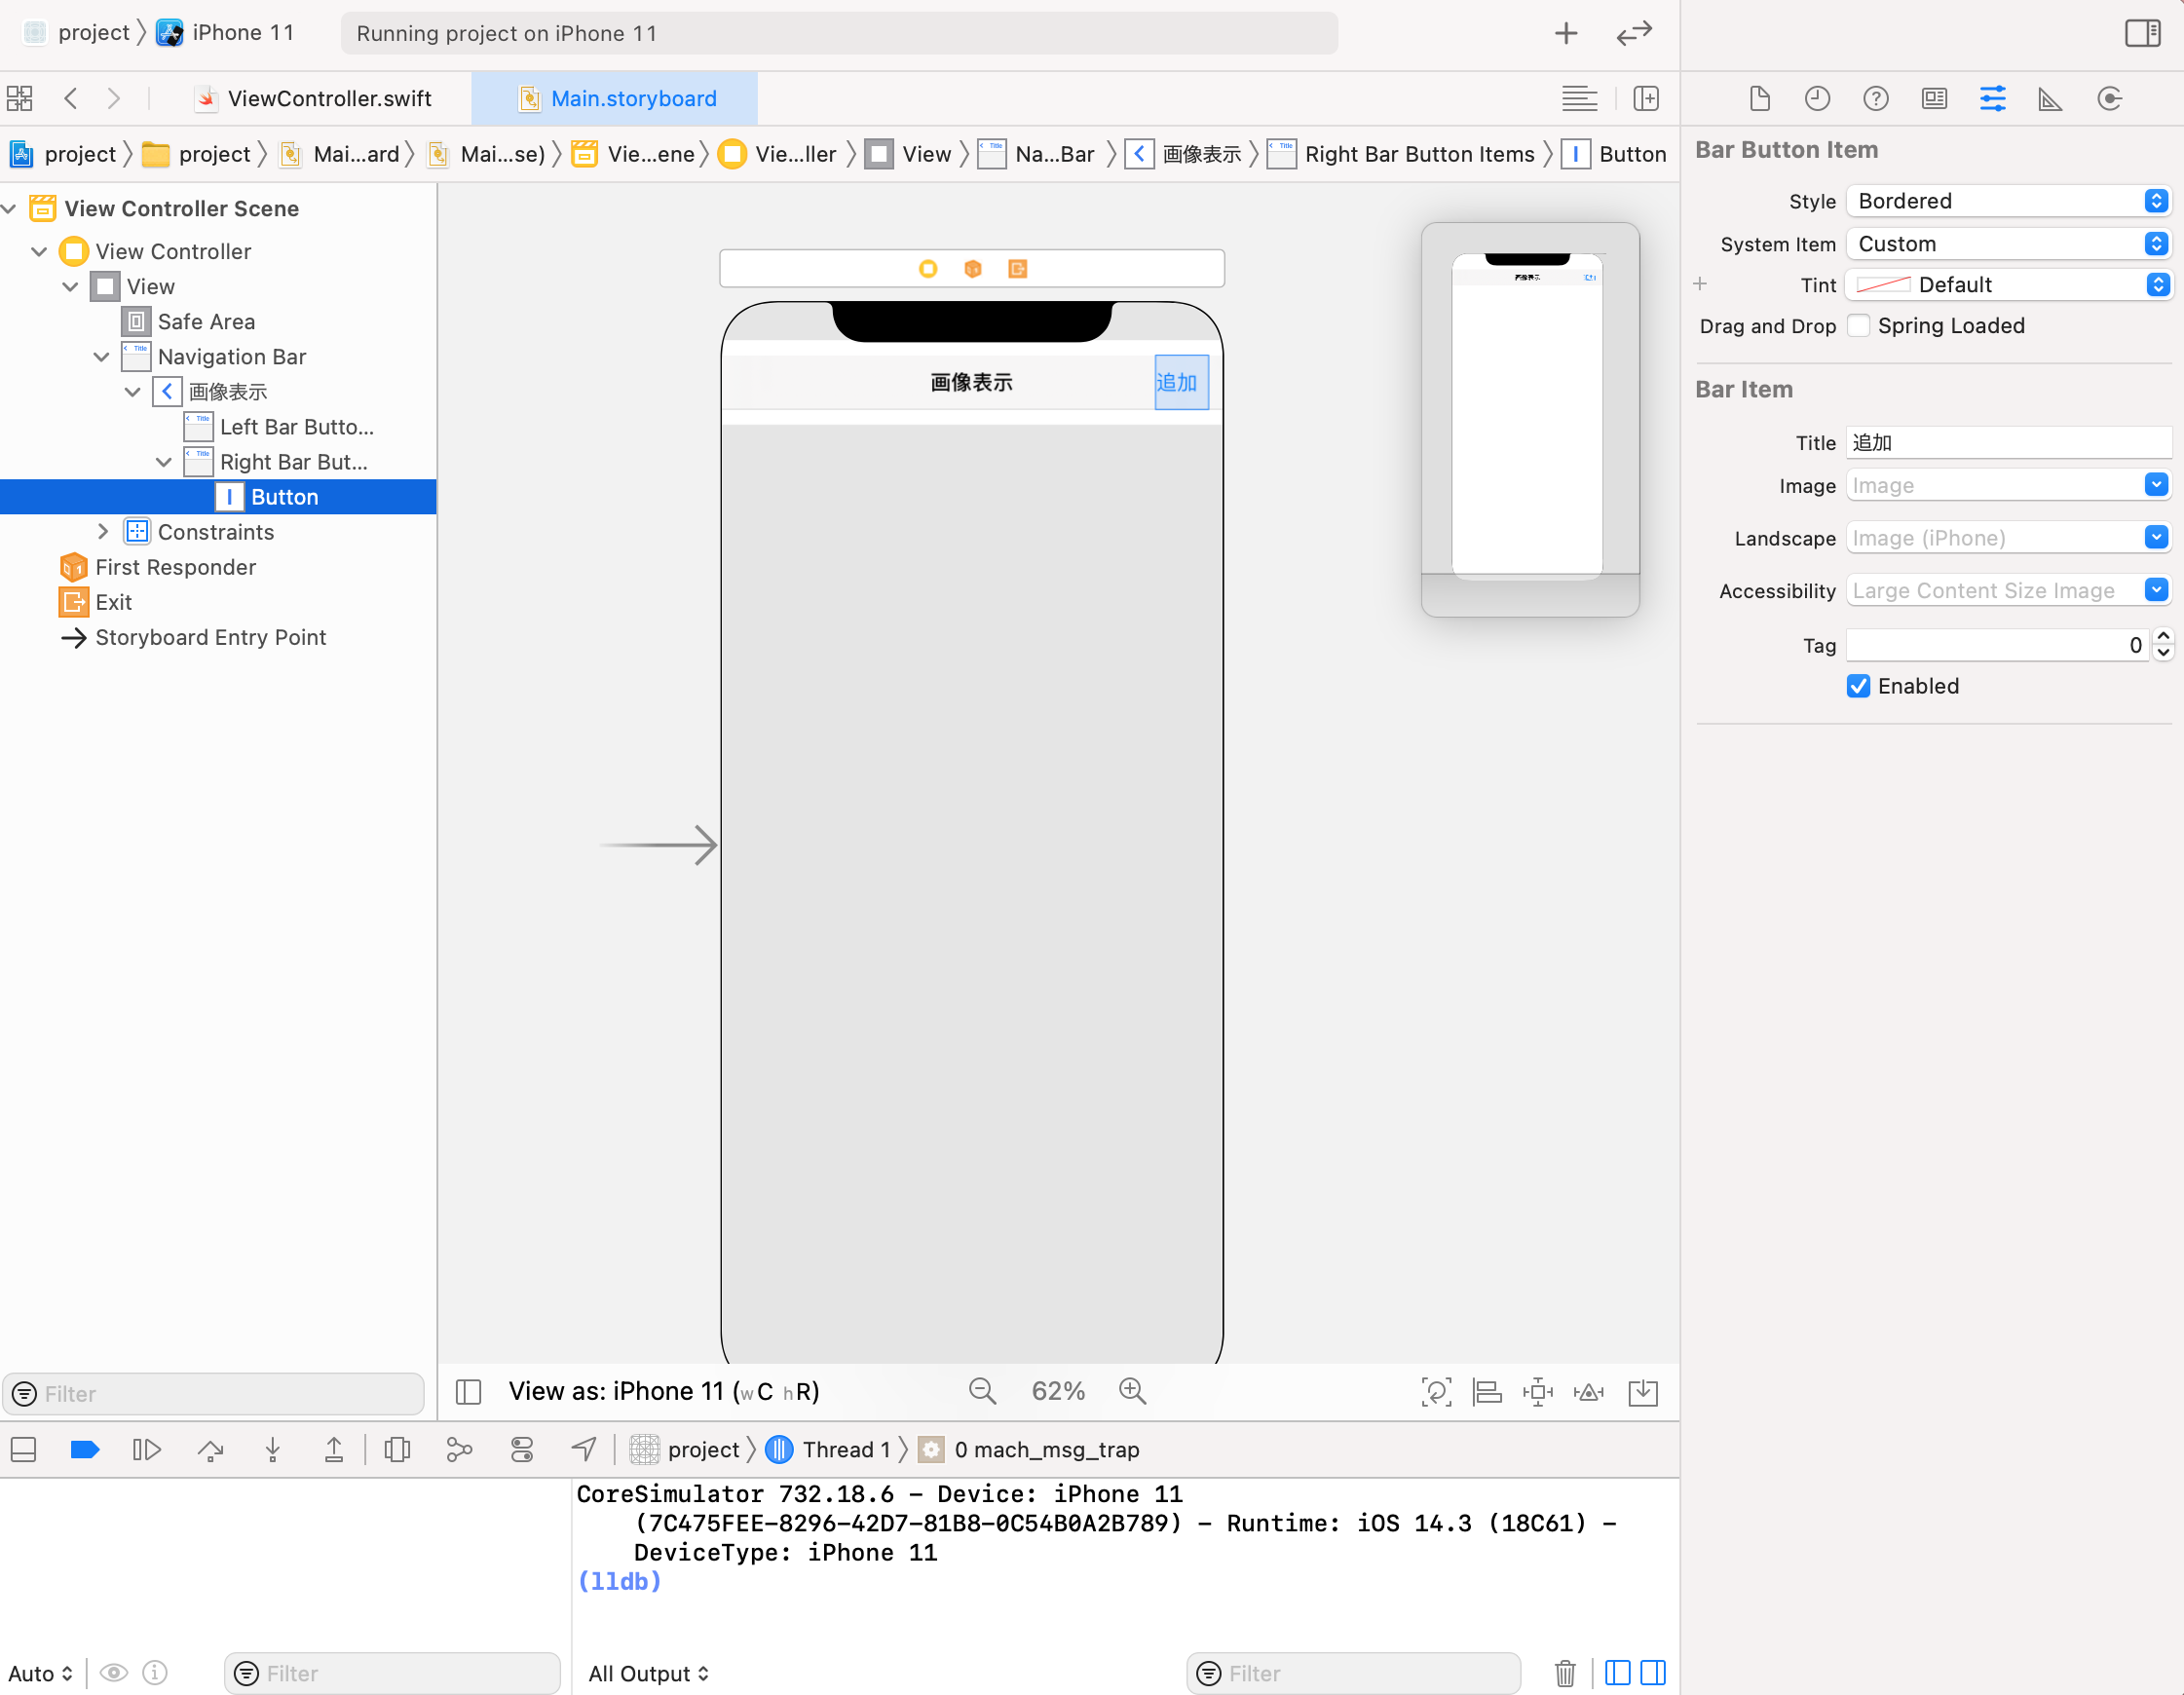
Task: Click the Quick Help inspector icon
Action: tap(1875, 99)
